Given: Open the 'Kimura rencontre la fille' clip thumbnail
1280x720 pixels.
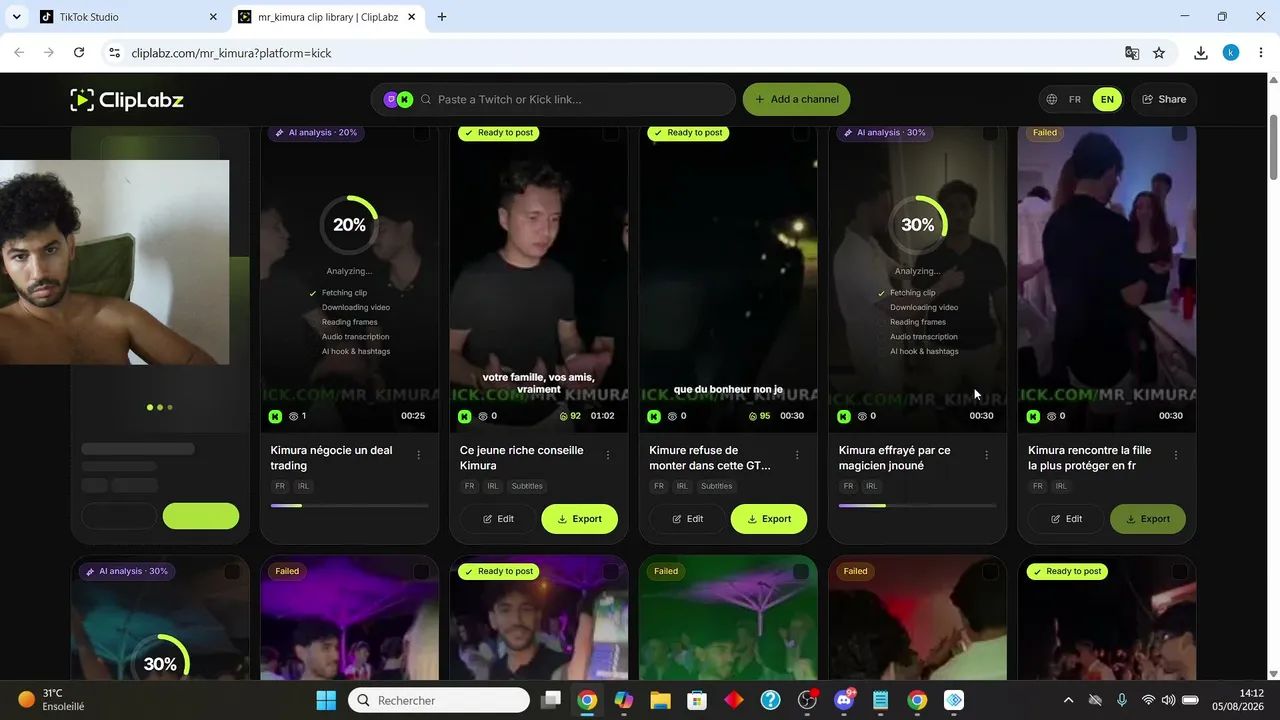Looking at the screenshot, I should click(1107, 279).
